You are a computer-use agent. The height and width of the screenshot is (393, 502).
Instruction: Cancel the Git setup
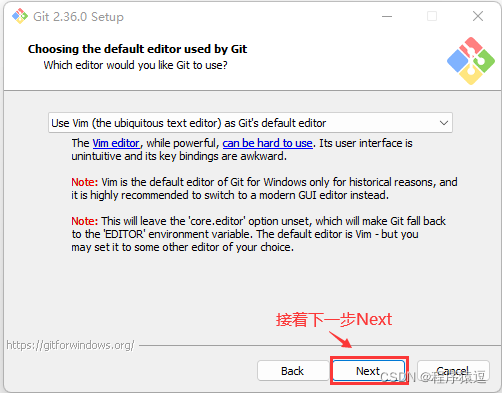[453, 371]
